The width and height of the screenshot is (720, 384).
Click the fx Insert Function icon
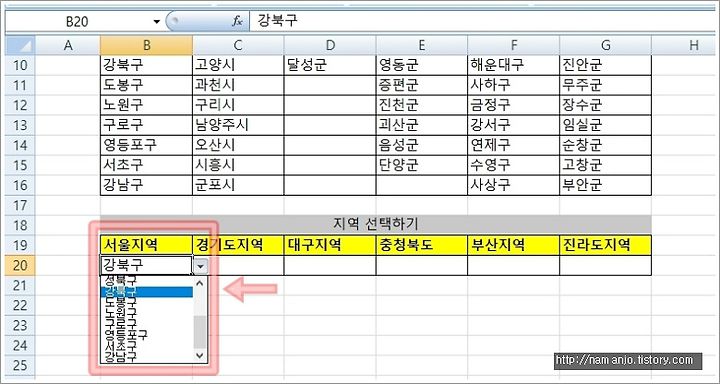pos(237,21)
